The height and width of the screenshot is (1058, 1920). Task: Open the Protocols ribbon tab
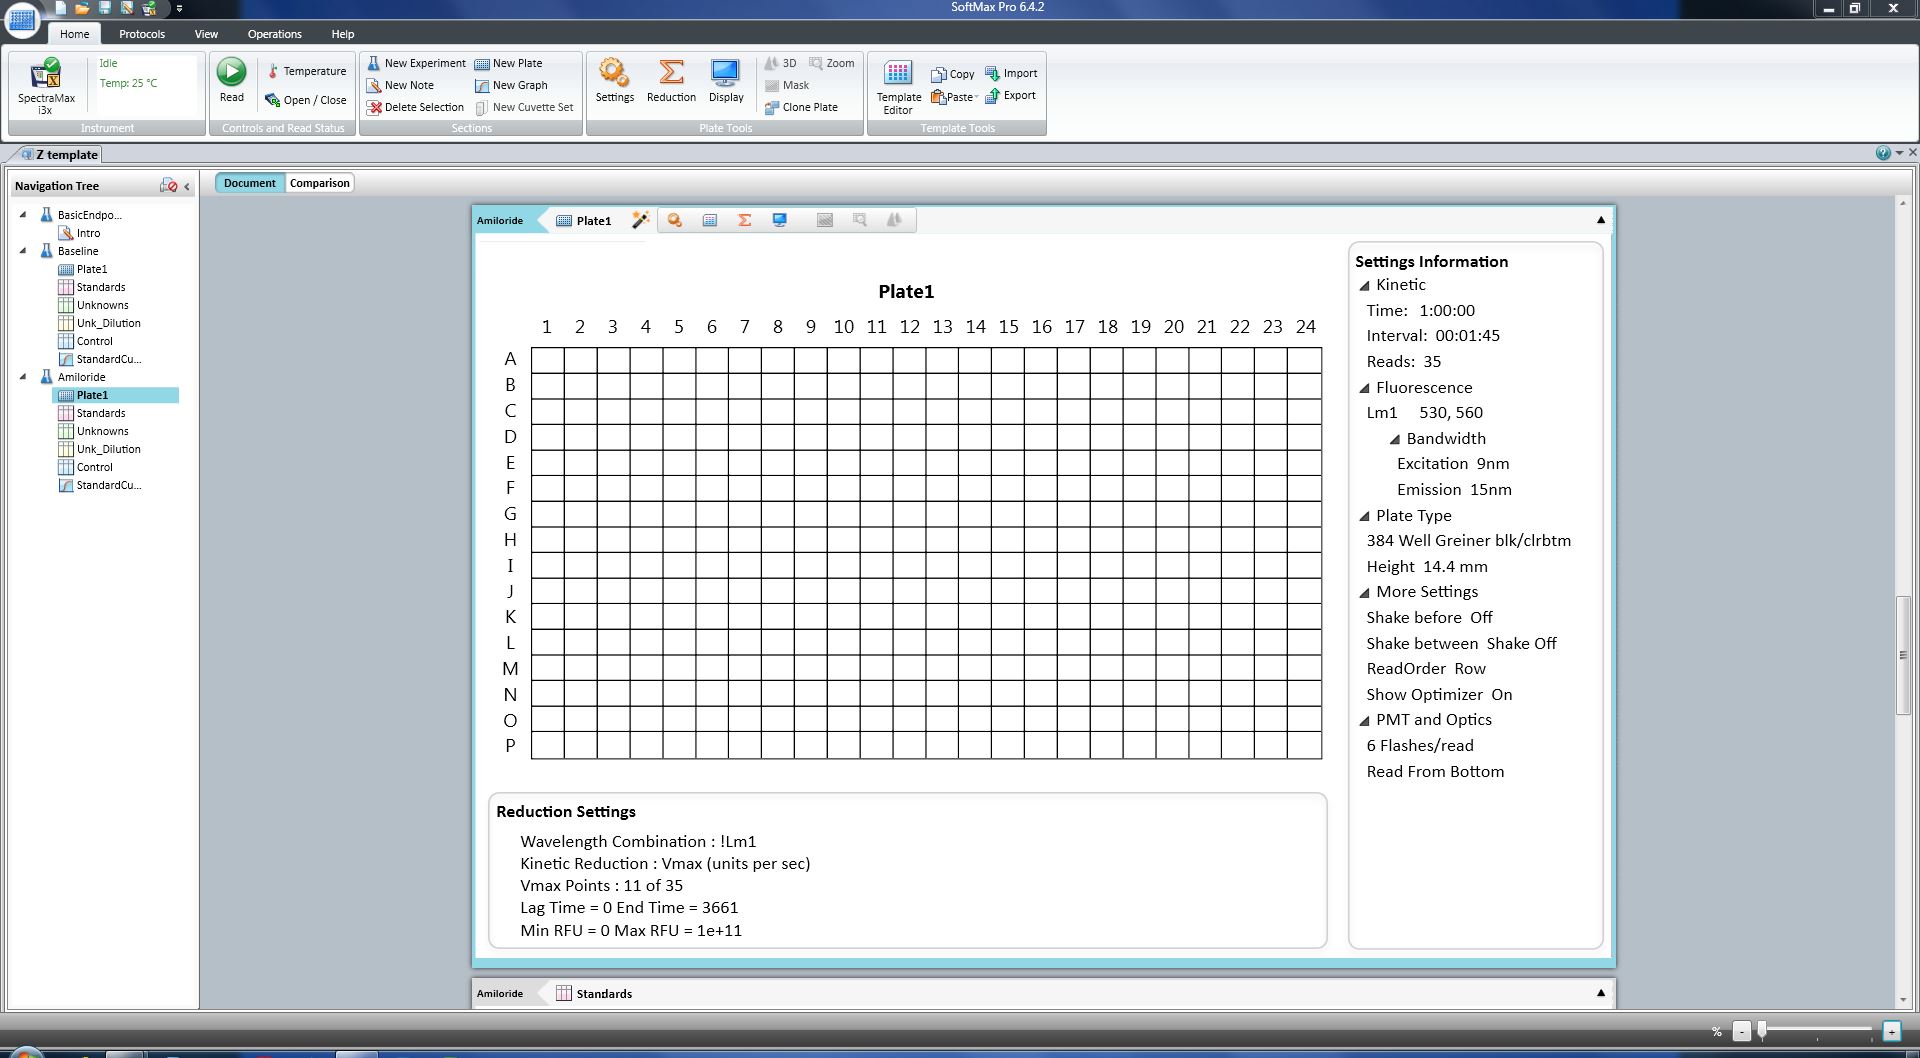[142, 34]
